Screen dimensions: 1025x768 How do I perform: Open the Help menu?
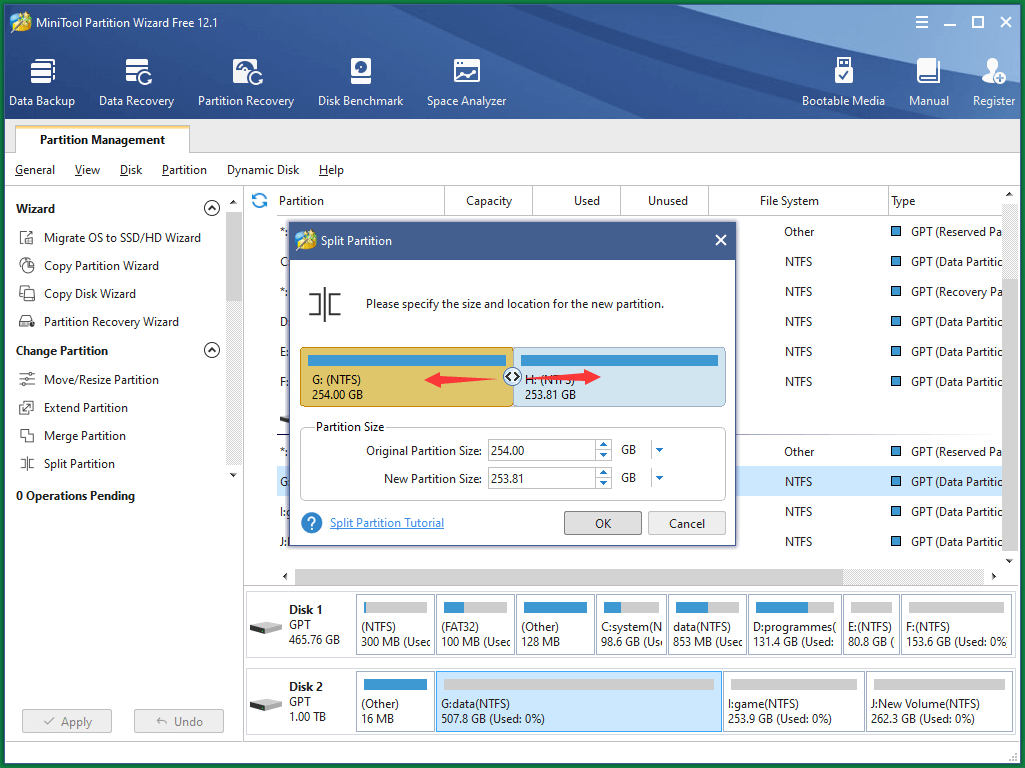[x=331, y=170]
